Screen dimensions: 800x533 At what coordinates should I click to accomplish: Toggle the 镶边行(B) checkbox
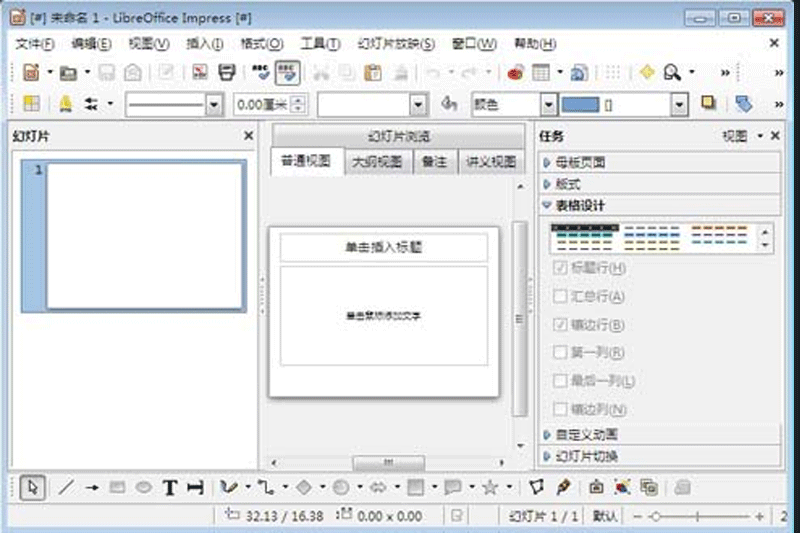pos(561,325)
